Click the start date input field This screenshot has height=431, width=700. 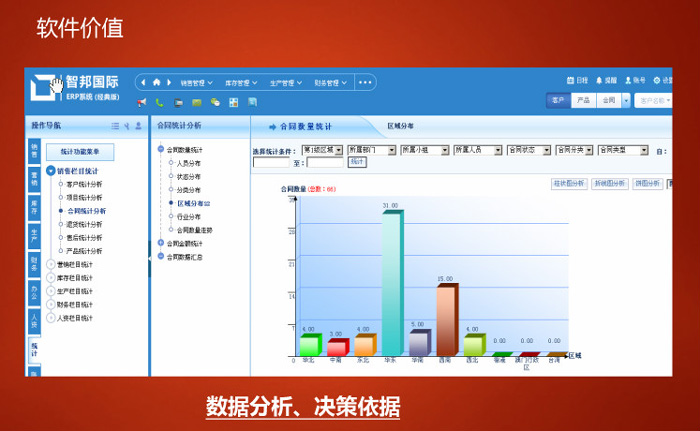coord(271,163)
